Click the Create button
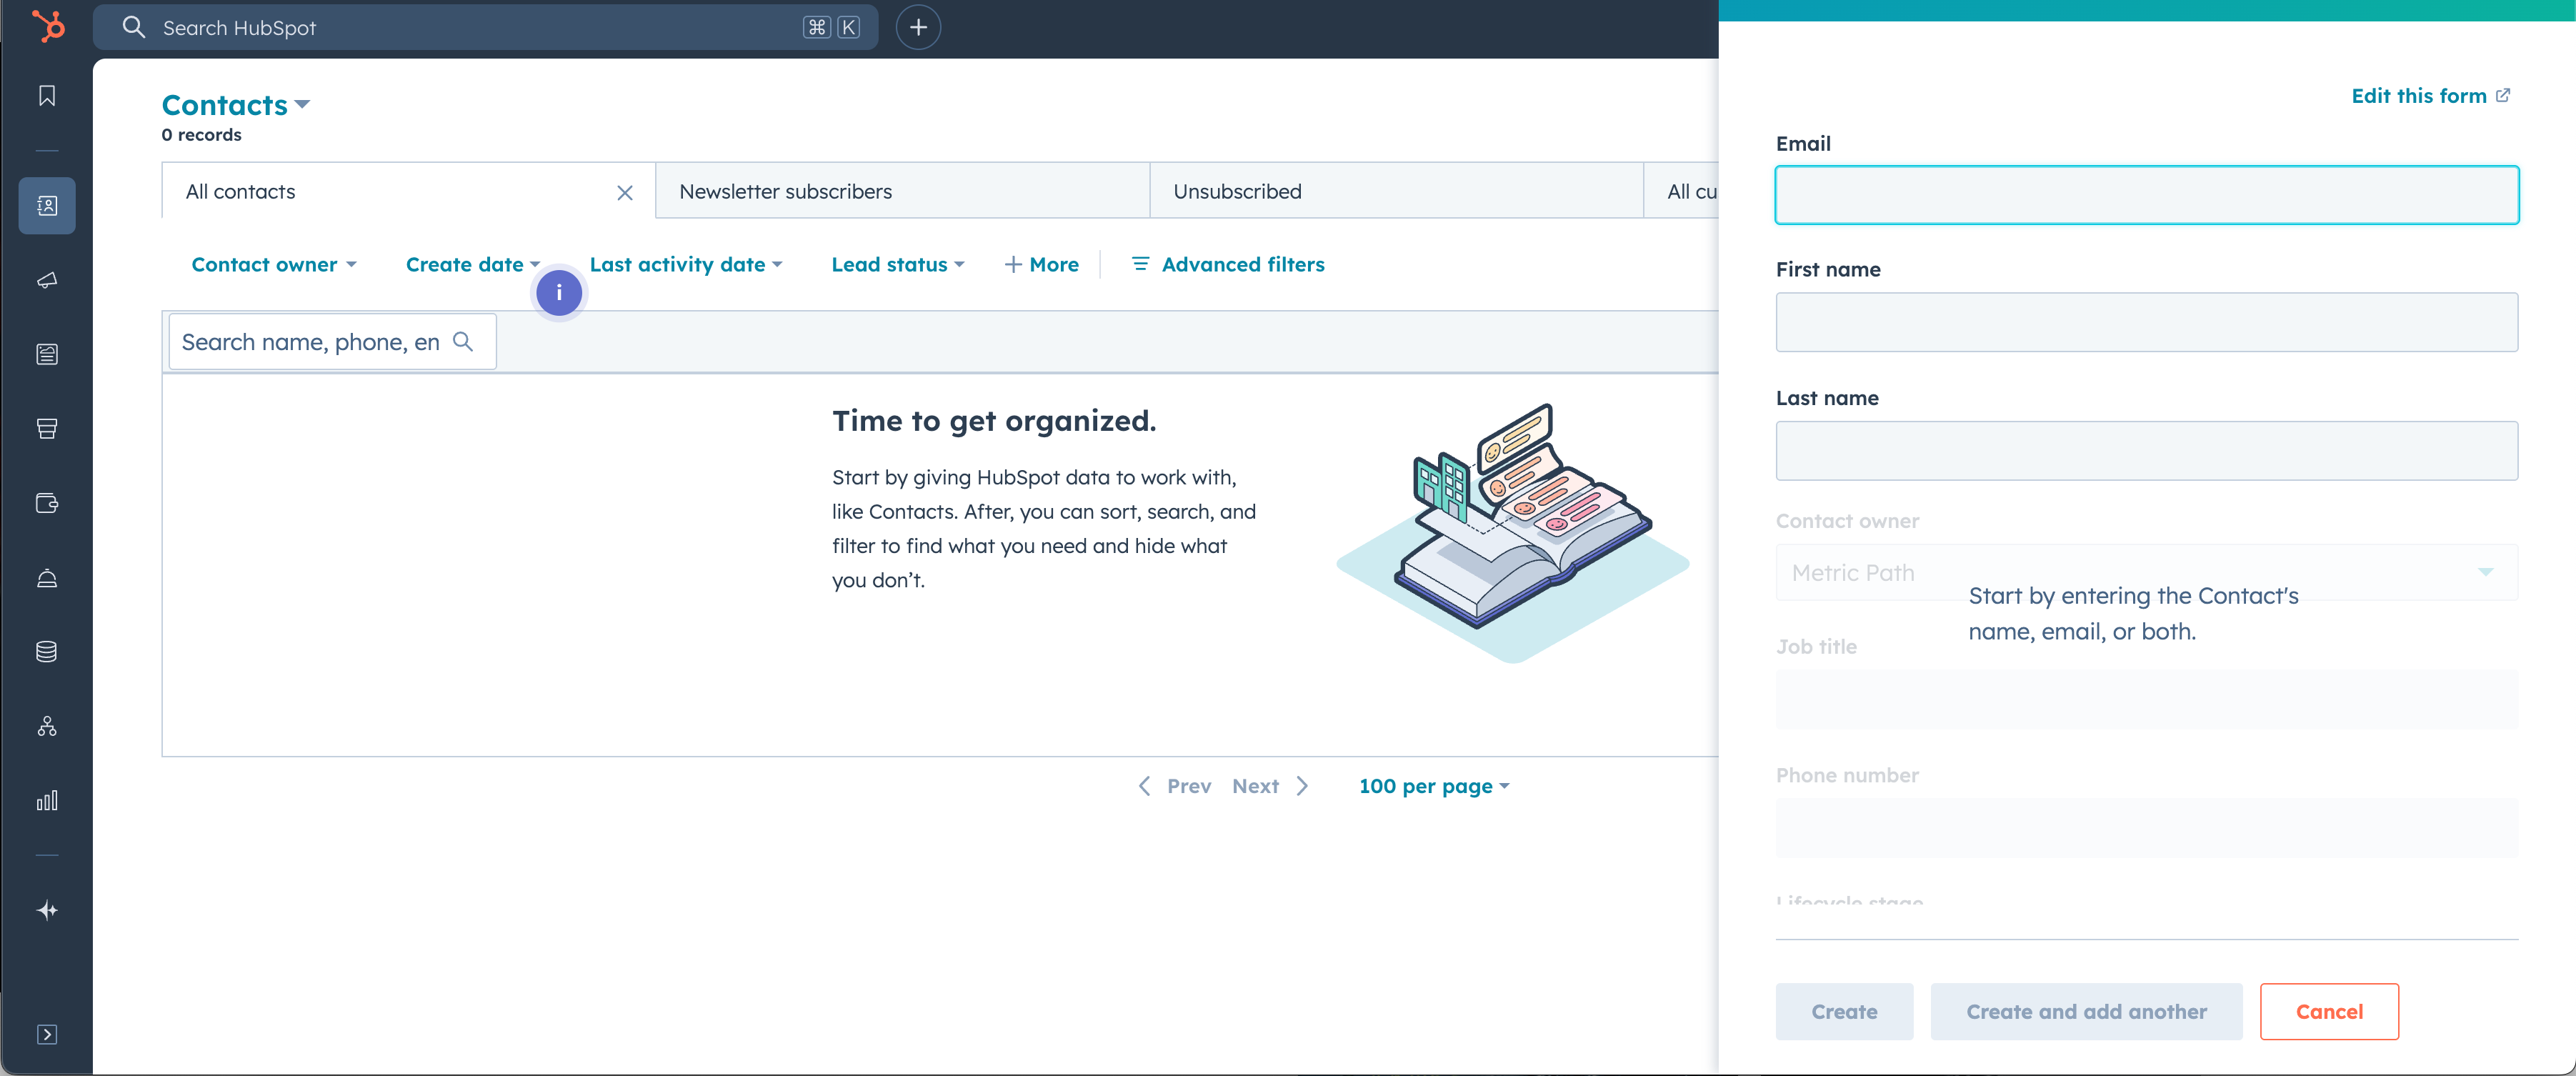This screenshot has height=1076, width=2576. [x=1844, y=1011]
